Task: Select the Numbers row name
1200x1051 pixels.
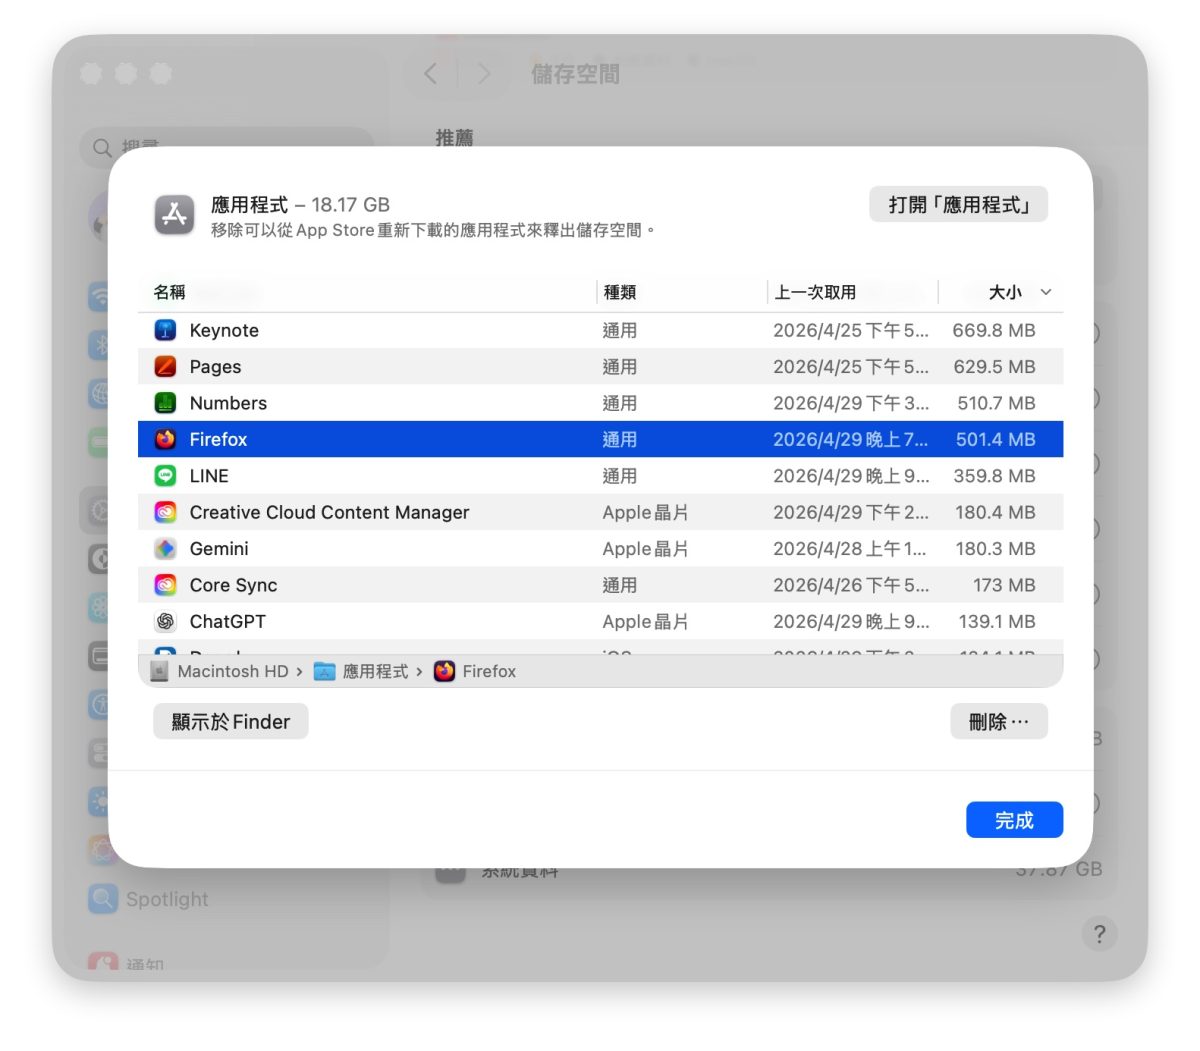Action: (x=228, y=403)
